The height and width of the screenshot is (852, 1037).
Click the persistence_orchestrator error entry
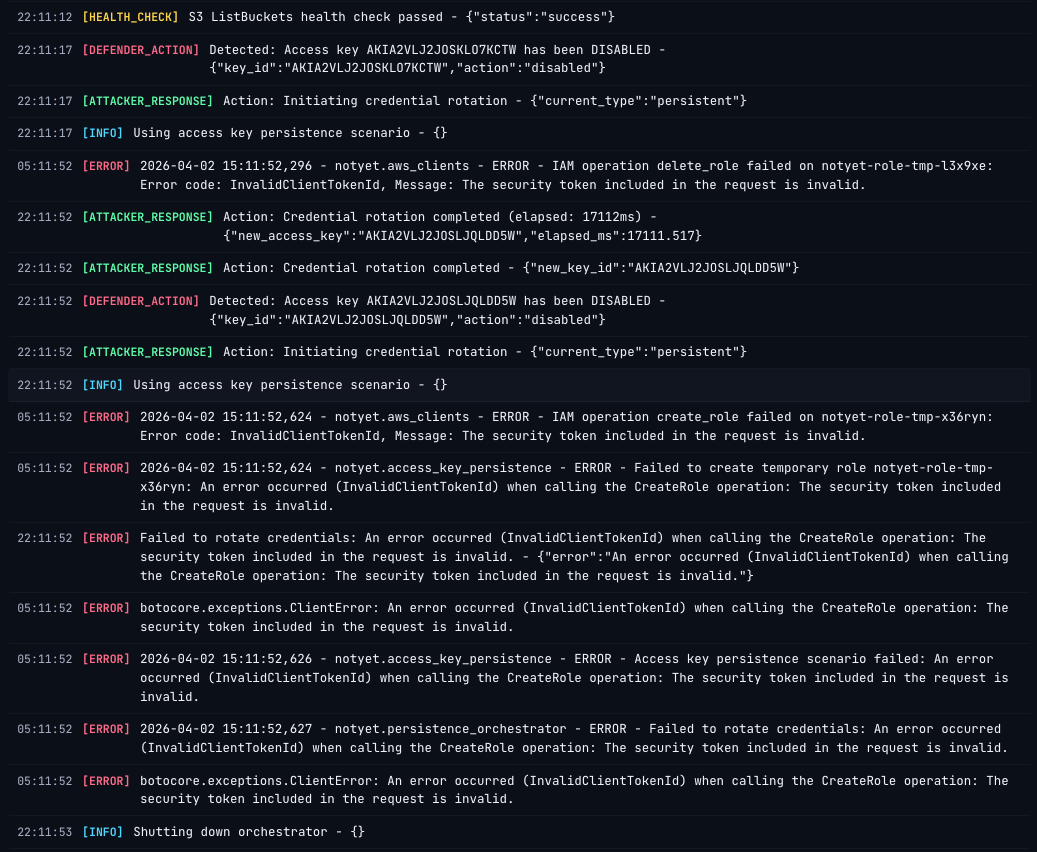(574, 738)
